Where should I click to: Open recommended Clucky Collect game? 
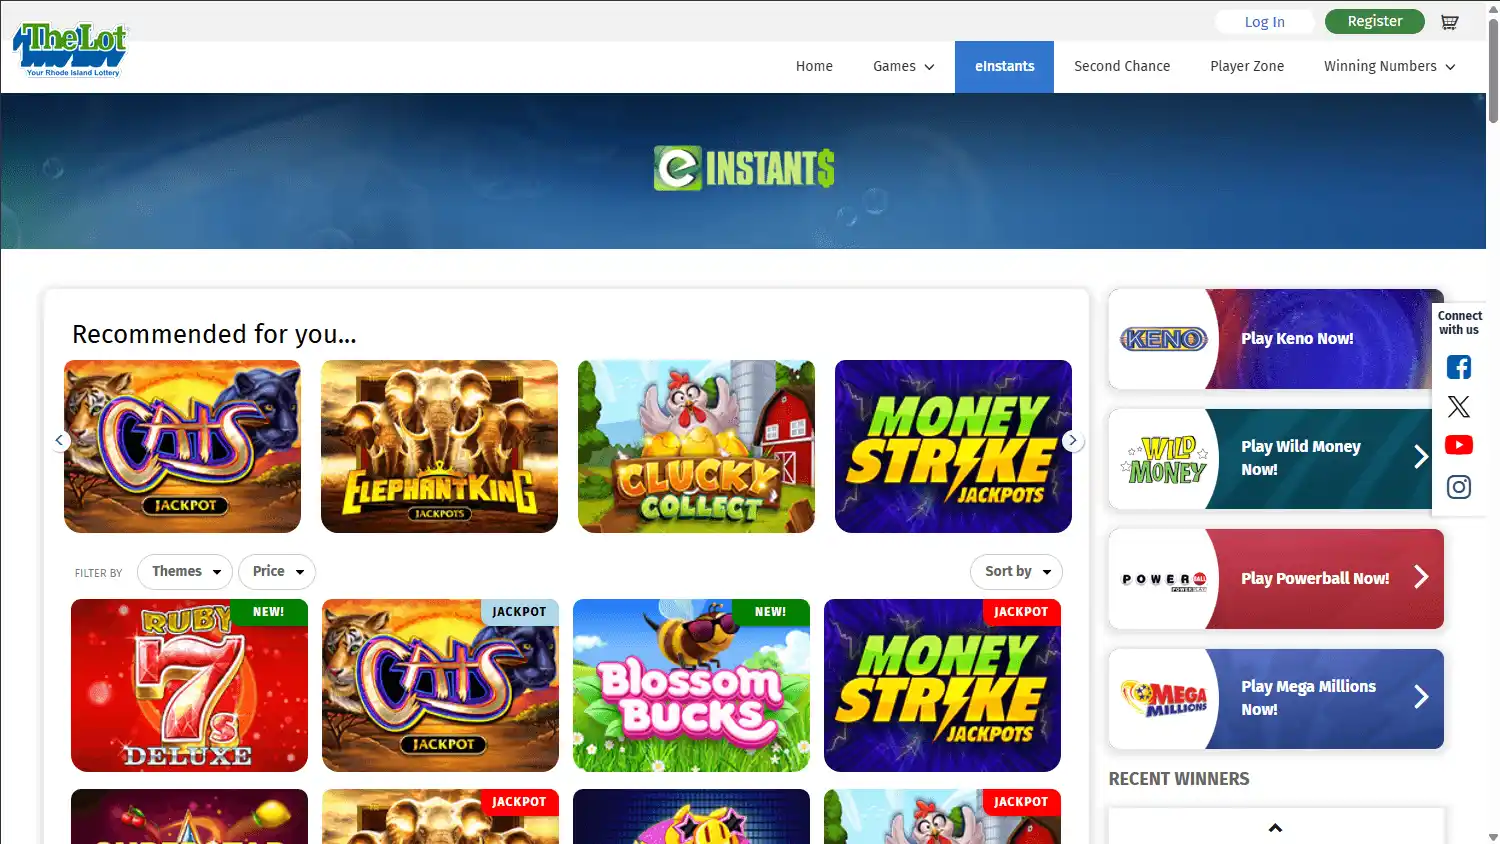point(696,446)
